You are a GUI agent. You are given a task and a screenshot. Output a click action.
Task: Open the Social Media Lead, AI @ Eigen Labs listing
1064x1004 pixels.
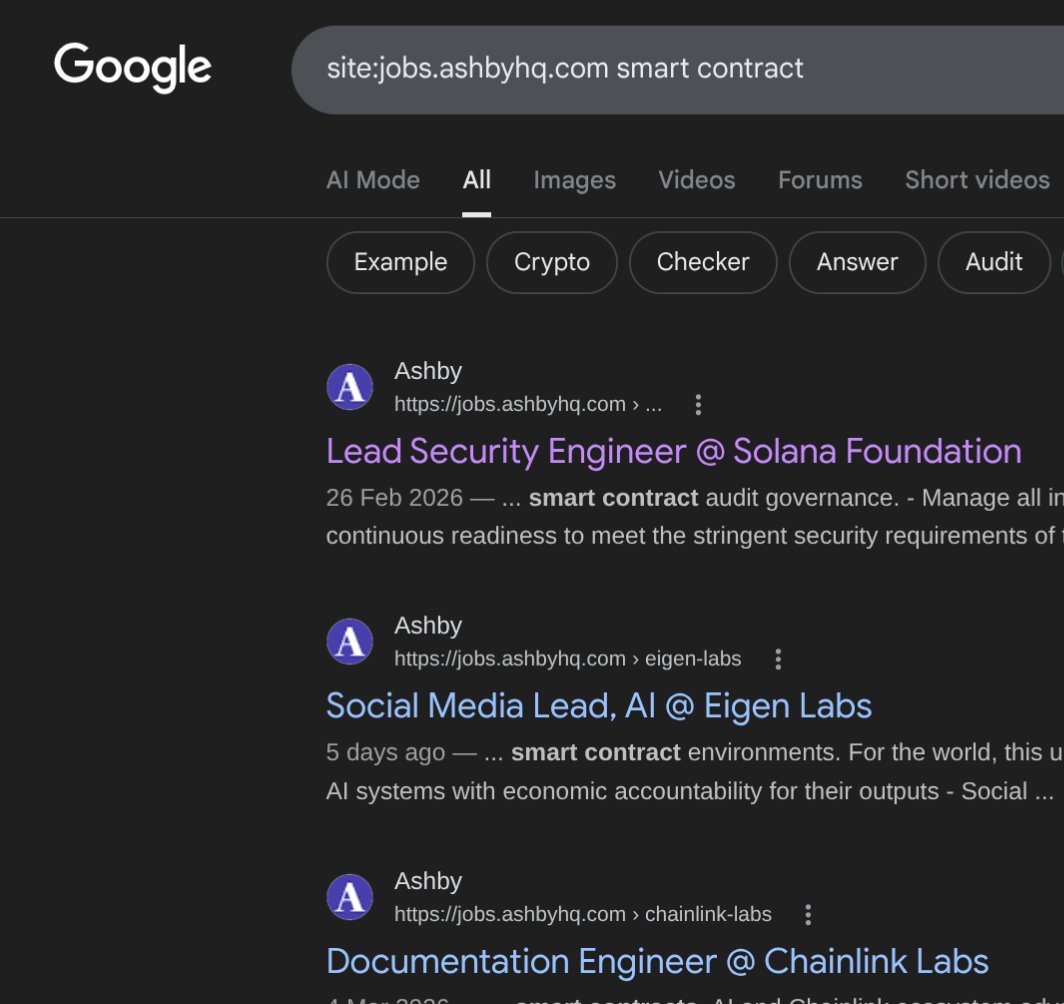pos(598,705)
